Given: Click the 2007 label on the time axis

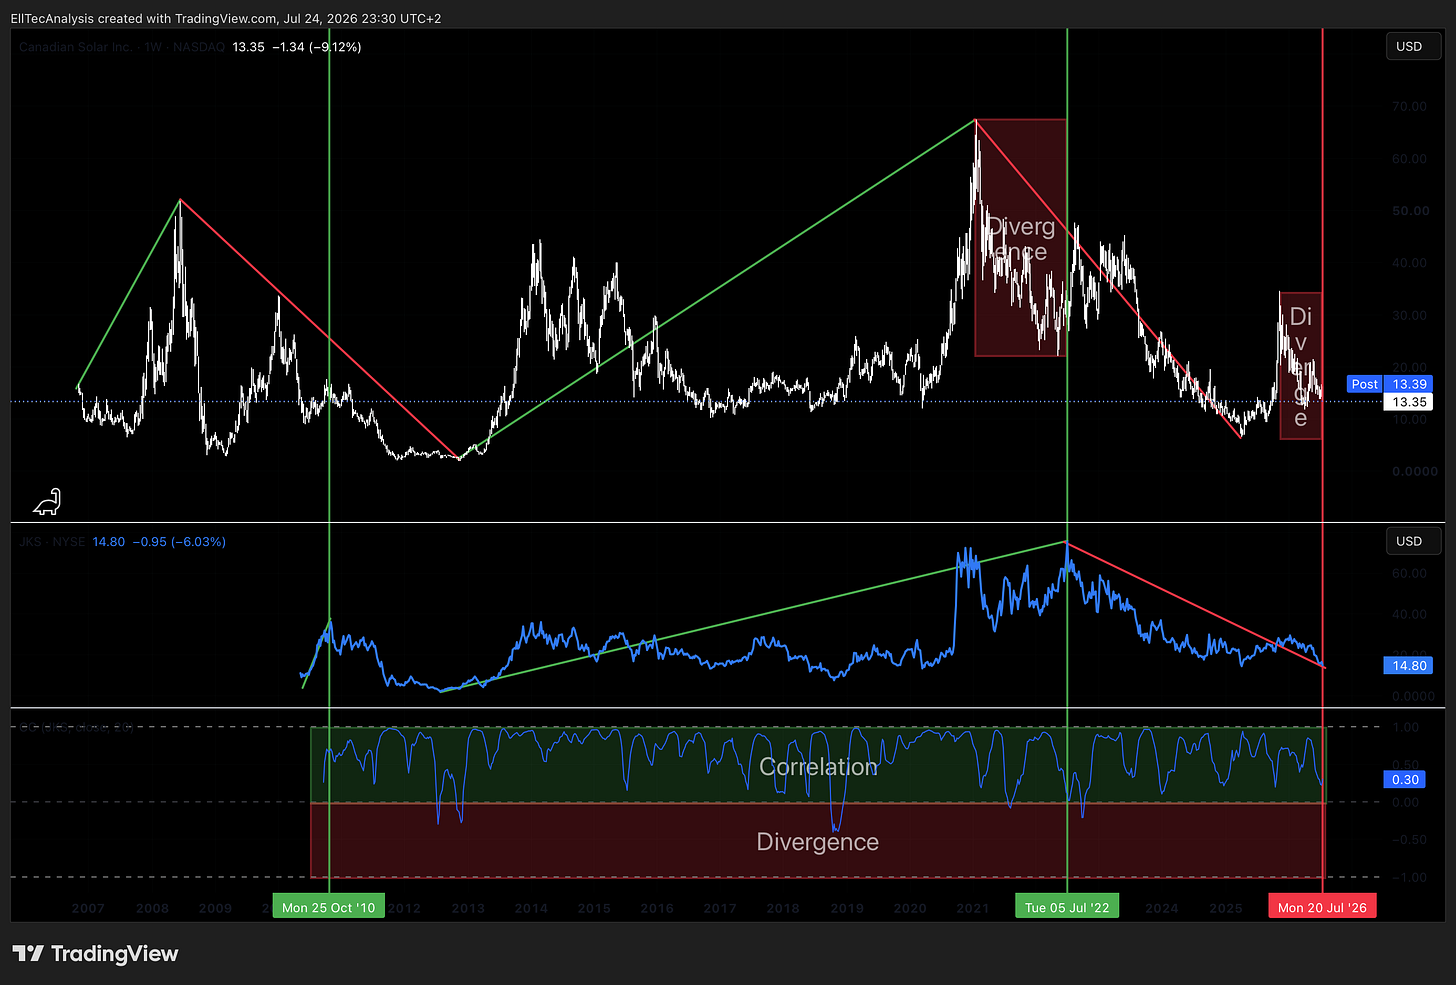Looking at the screenshot, I should point(88,908).
